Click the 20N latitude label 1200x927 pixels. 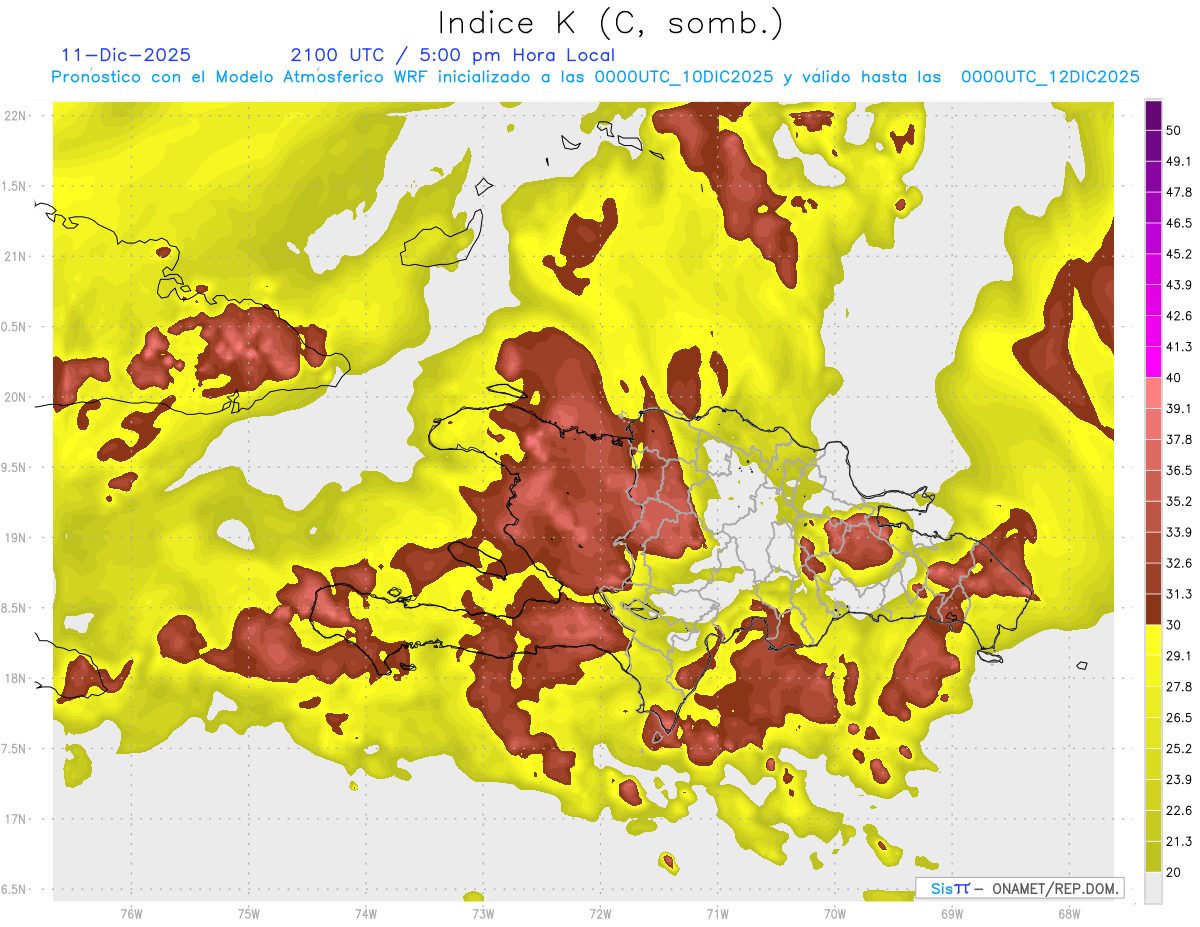pyautogui.click(x=15, y=398)
